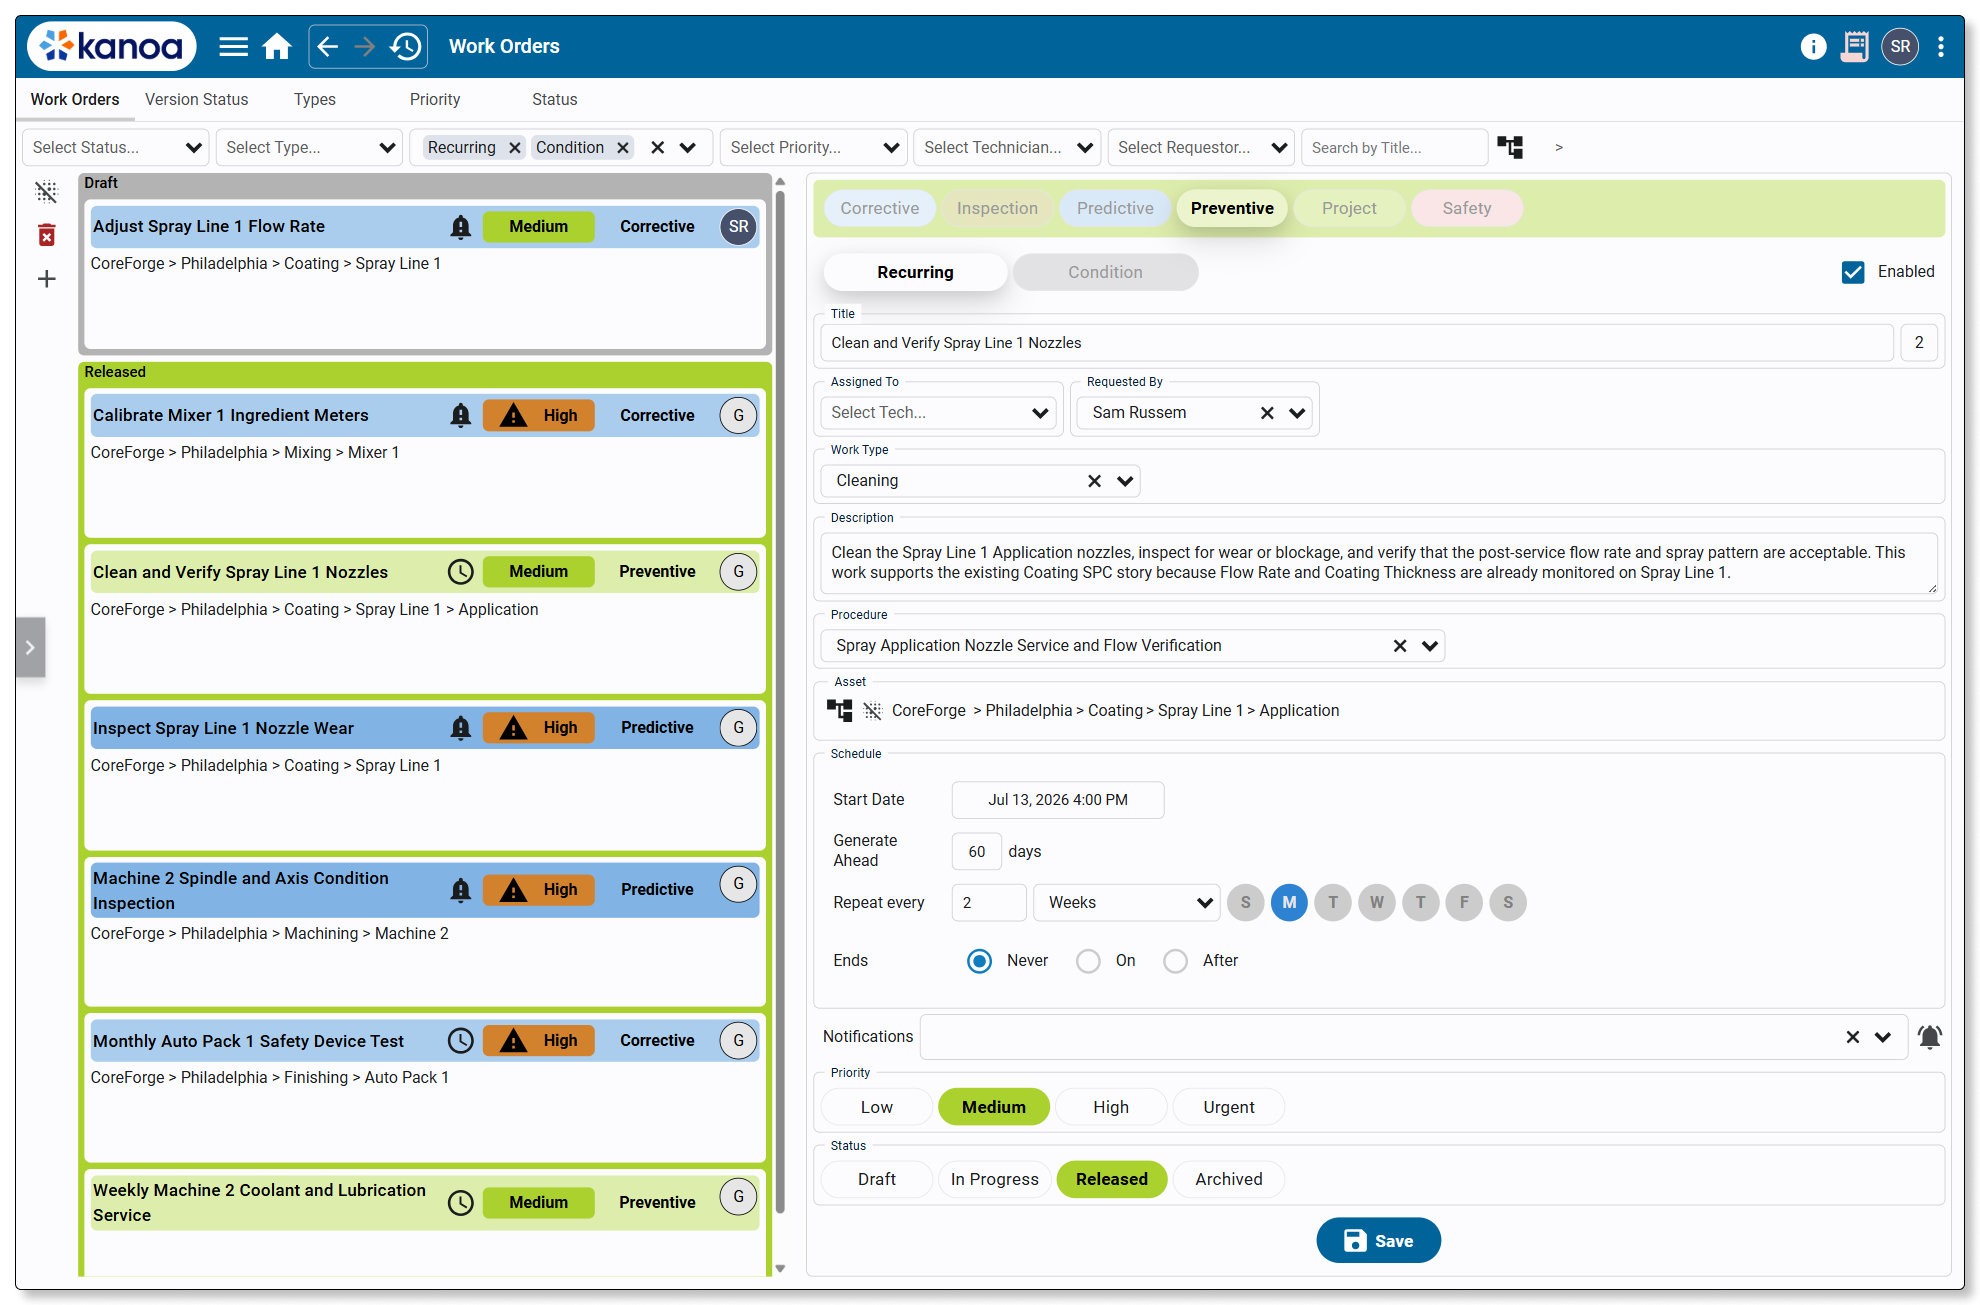Click clock icon on Clean and Verify Spray Line 1 Nozzles
The width and height of the screenshot is (1980, 1305).
(x=460, y=572)
